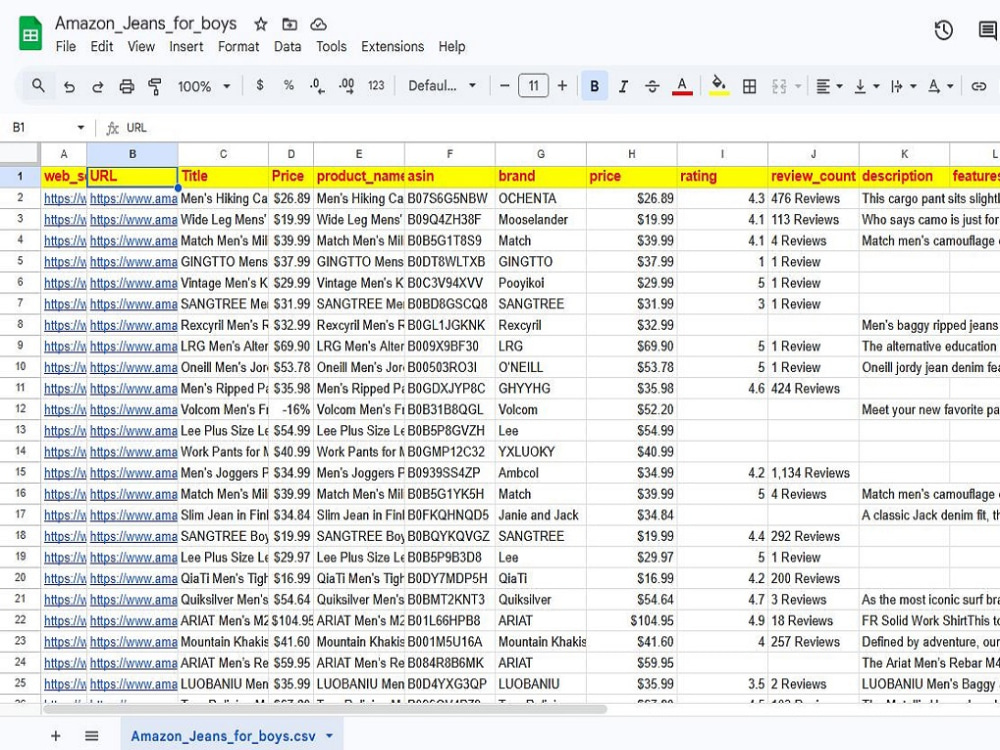Image resolution: width=1000 pixels, height=750 pixels.
Task: Click the document title Amazon_Jeans_for_boys
Action: (x=145, y=24)
